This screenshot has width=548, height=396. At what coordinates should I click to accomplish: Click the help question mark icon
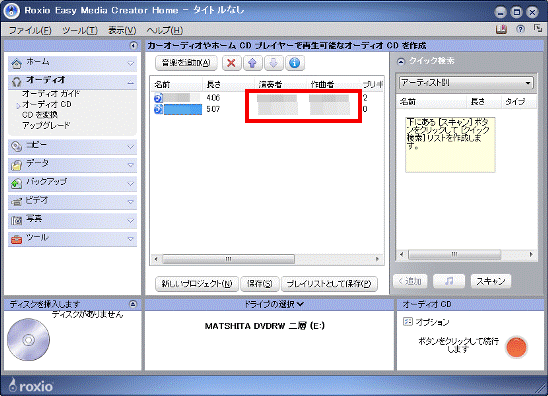tap(520, 29)
